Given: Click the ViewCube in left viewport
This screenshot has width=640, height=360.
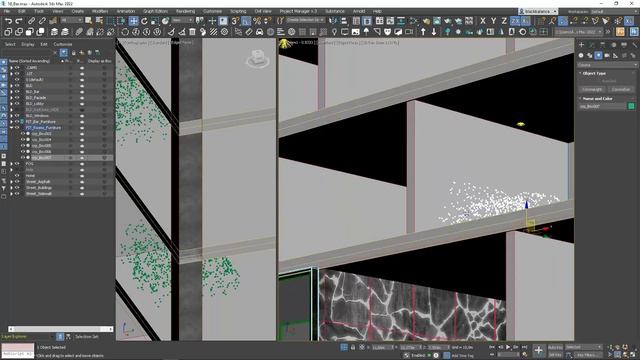Looking at the screenshot, I should 258,59.
